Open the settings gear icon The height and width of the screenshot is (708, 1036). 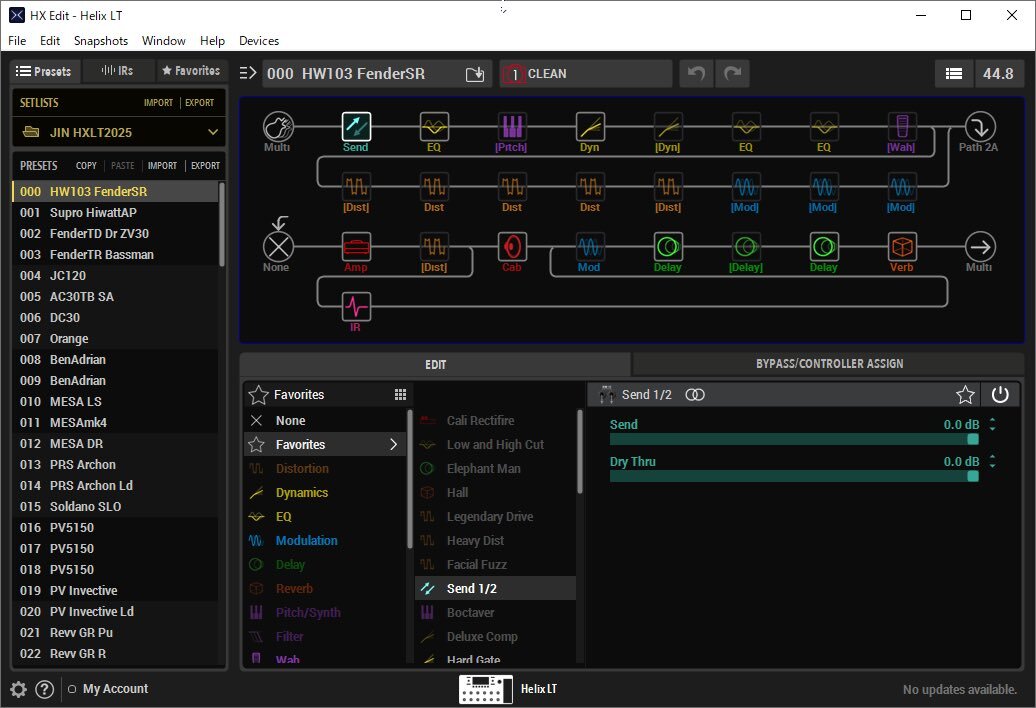point(18,689)
